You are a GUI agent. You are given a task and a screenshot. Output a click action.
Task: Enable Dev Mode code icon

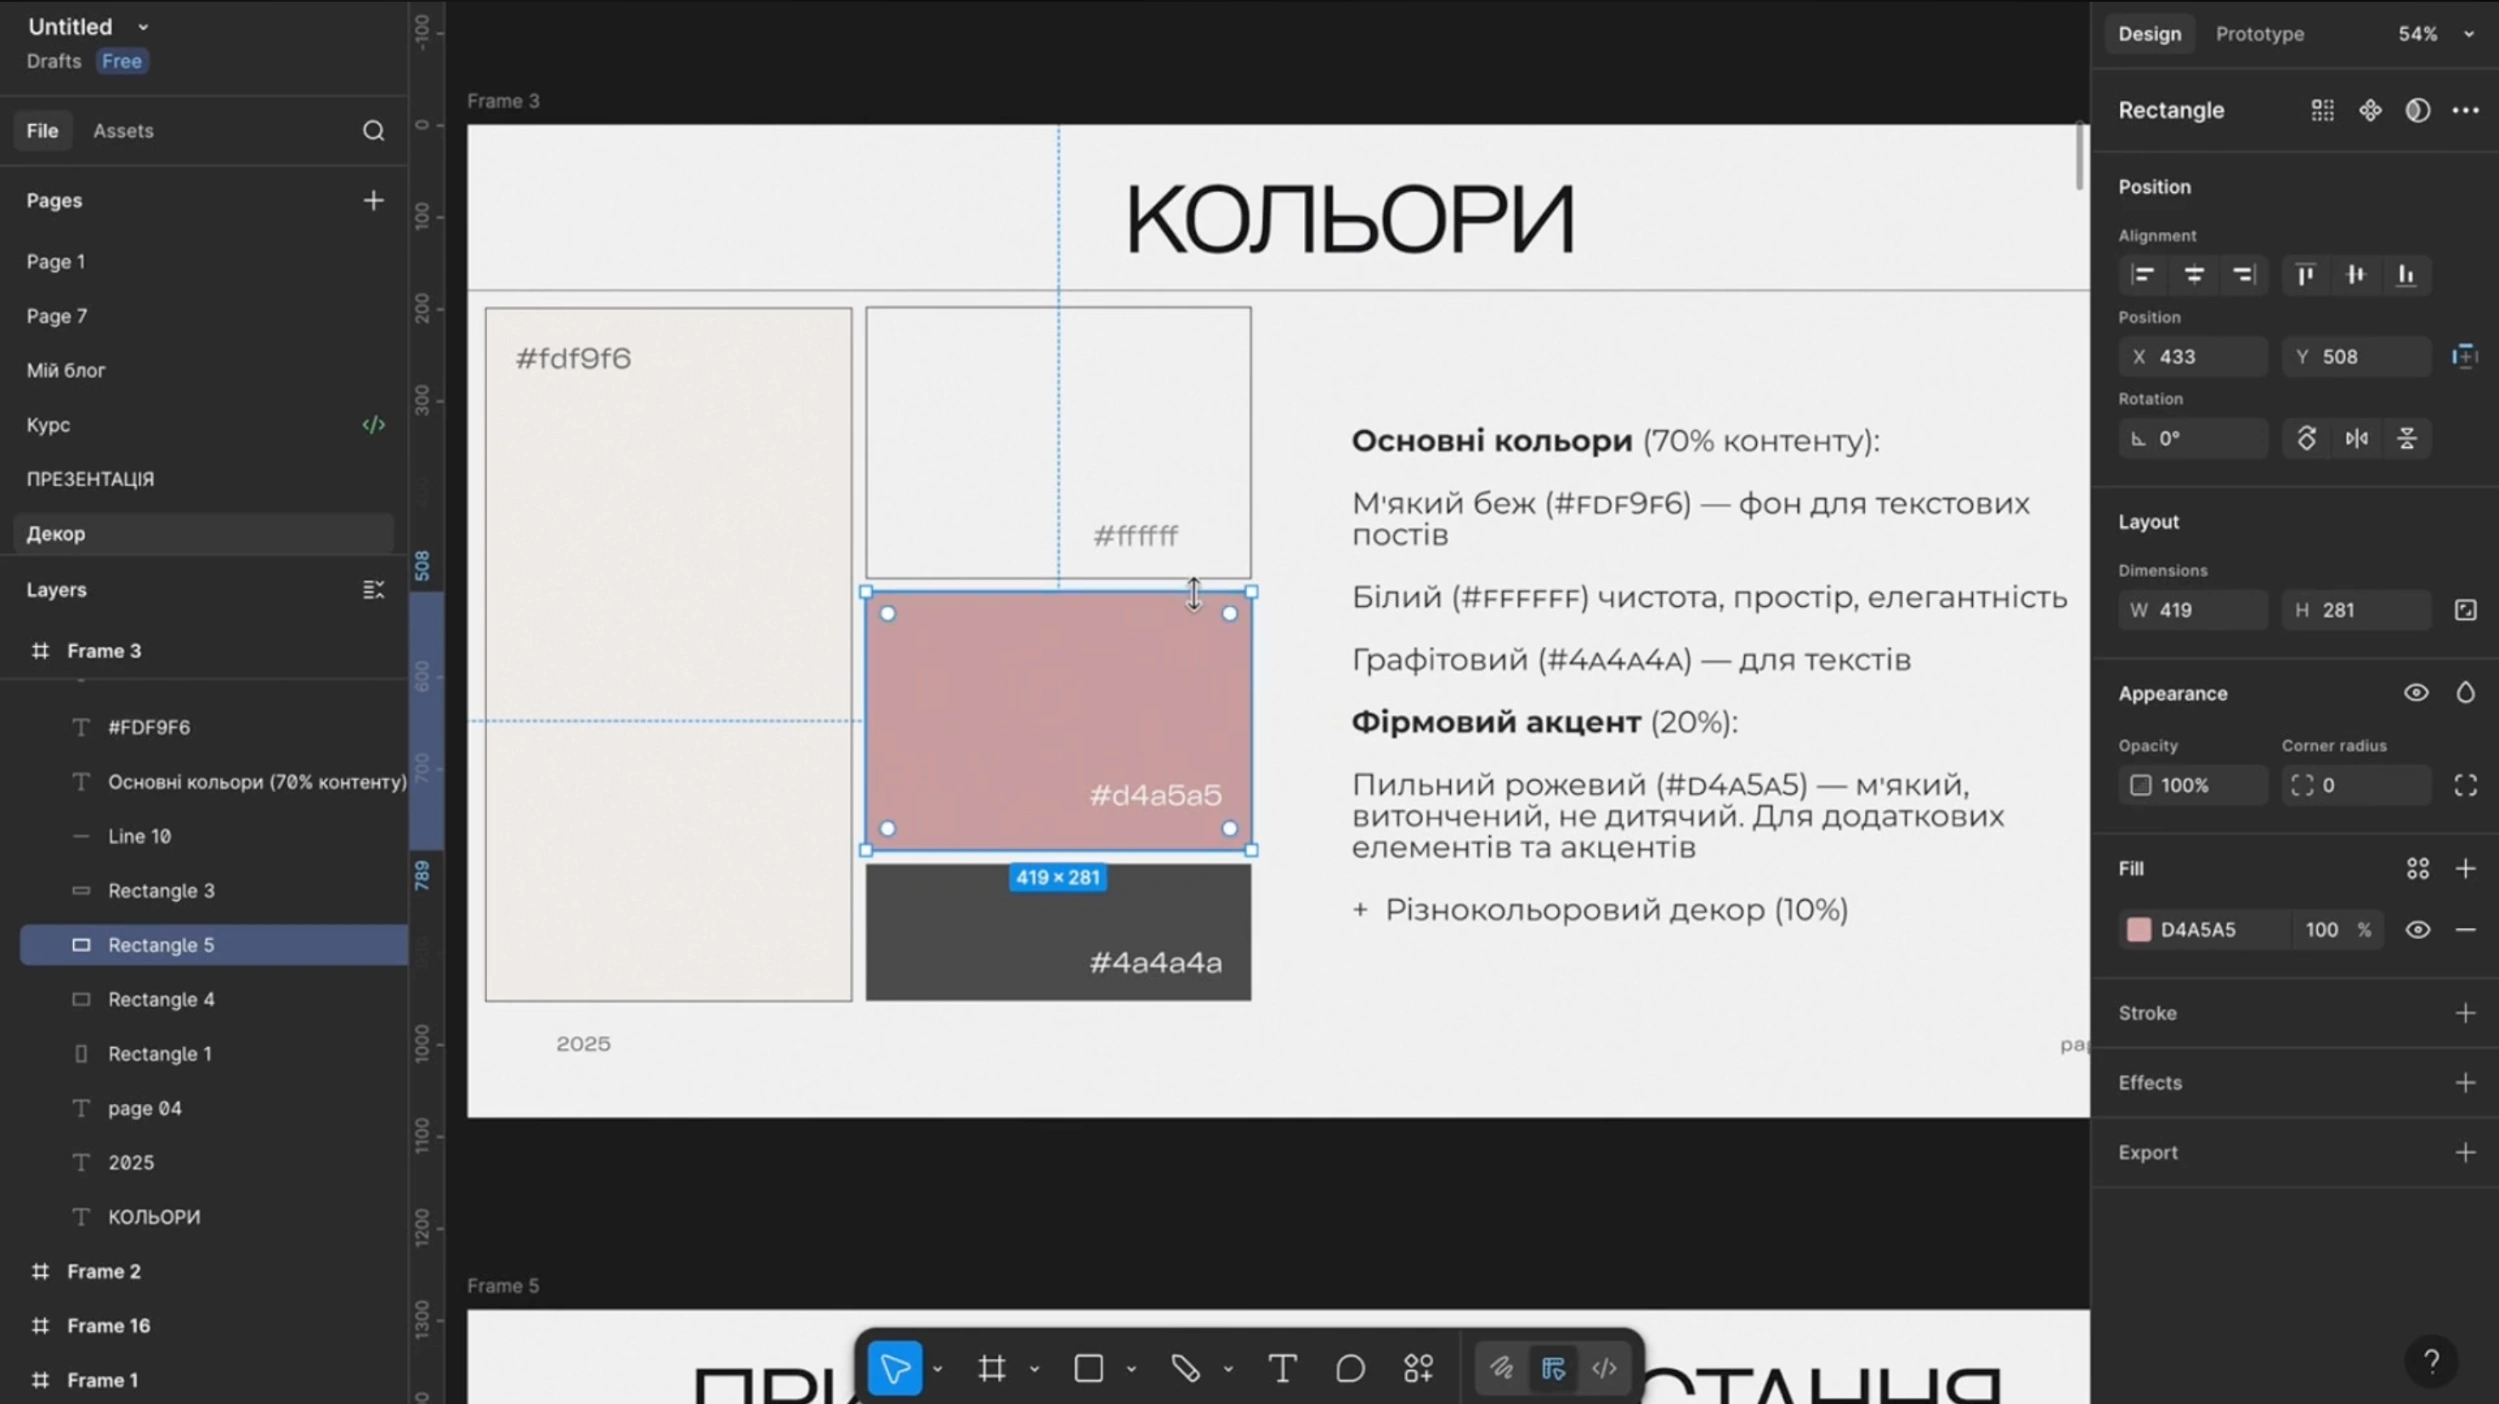(1604, 1368)
